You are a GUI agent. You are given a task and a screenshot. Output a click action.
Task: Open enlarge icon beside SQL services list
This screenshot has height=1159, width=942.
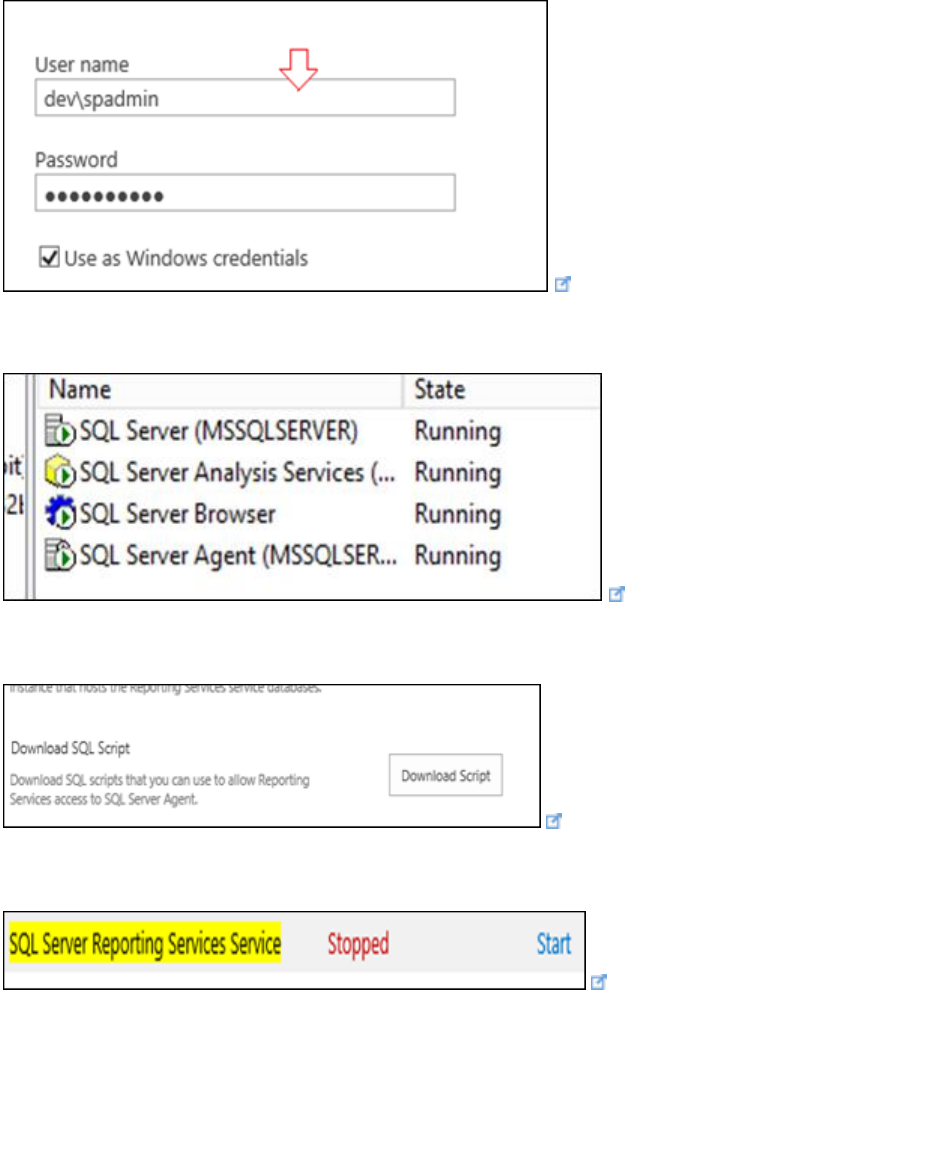click(x=617, y=594)
